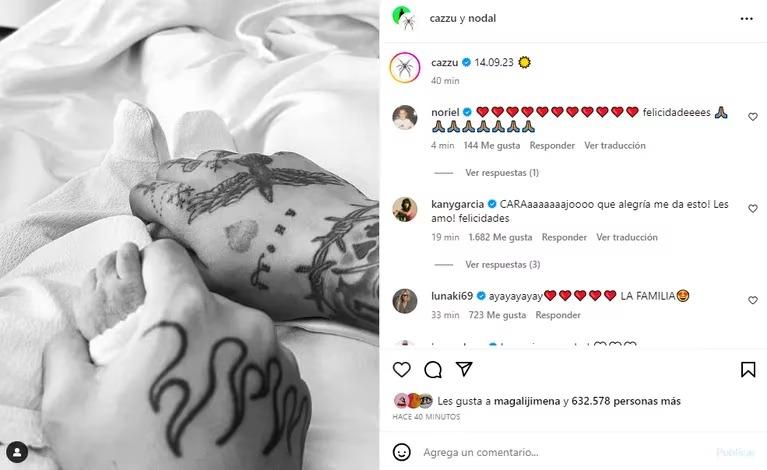Open lunaki69's profile avatar
The image size is (767, 470).
[405, 301]
